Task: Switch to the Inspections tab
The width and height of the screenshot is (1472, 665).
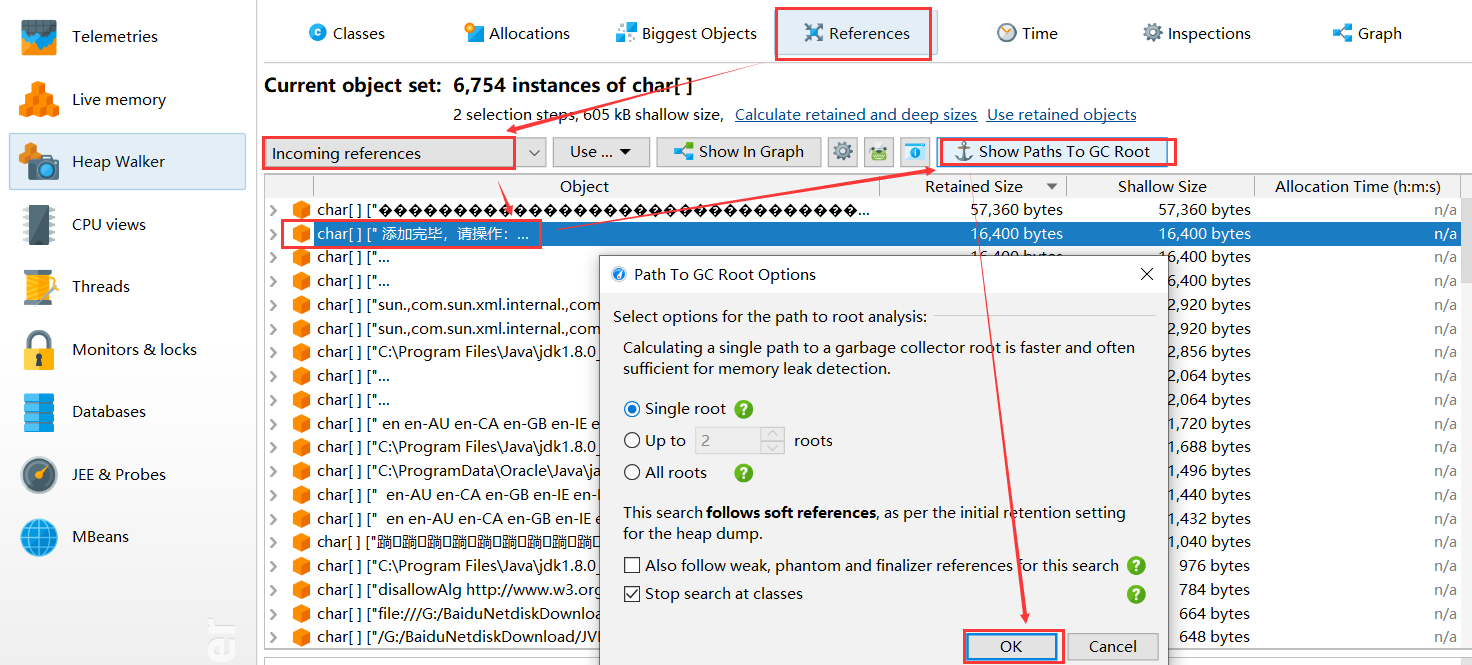Action: click(1196, 33)
